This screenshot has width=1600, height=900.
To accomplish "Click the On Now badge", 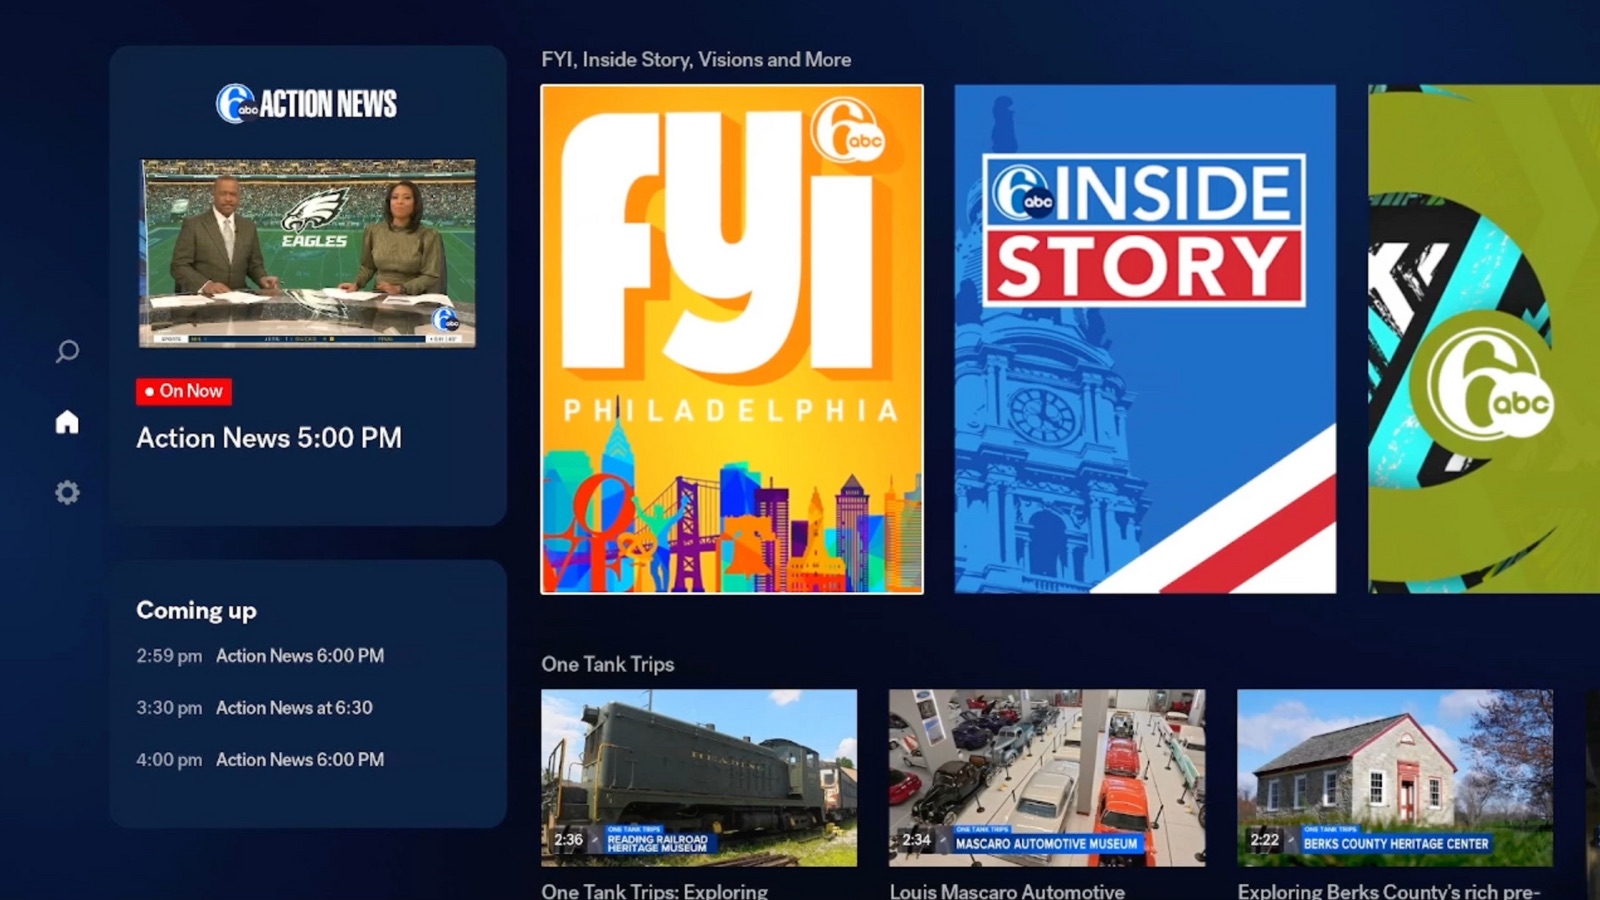I will pyautogui.click(x=184, y=391).
